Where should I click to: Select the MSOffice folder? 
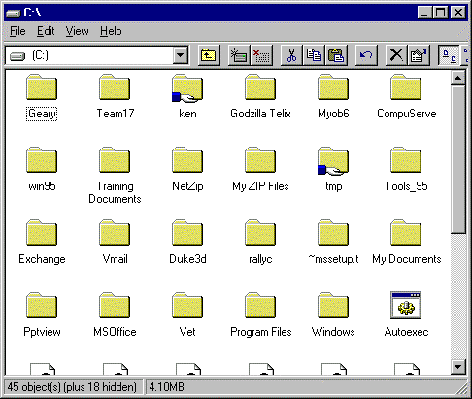(115, 315)
